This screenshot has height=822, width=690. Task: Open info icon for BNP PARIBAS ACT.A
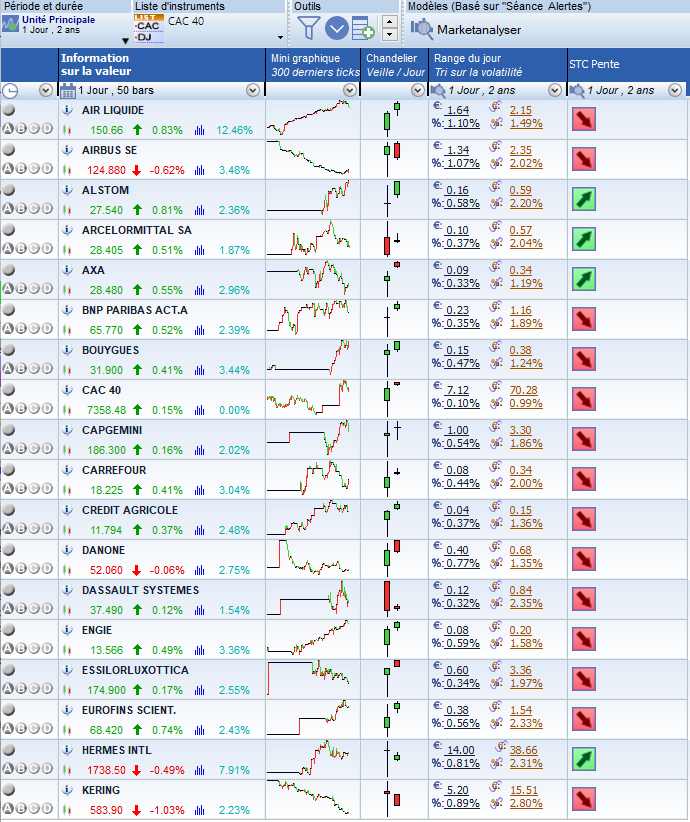point(67,310)
